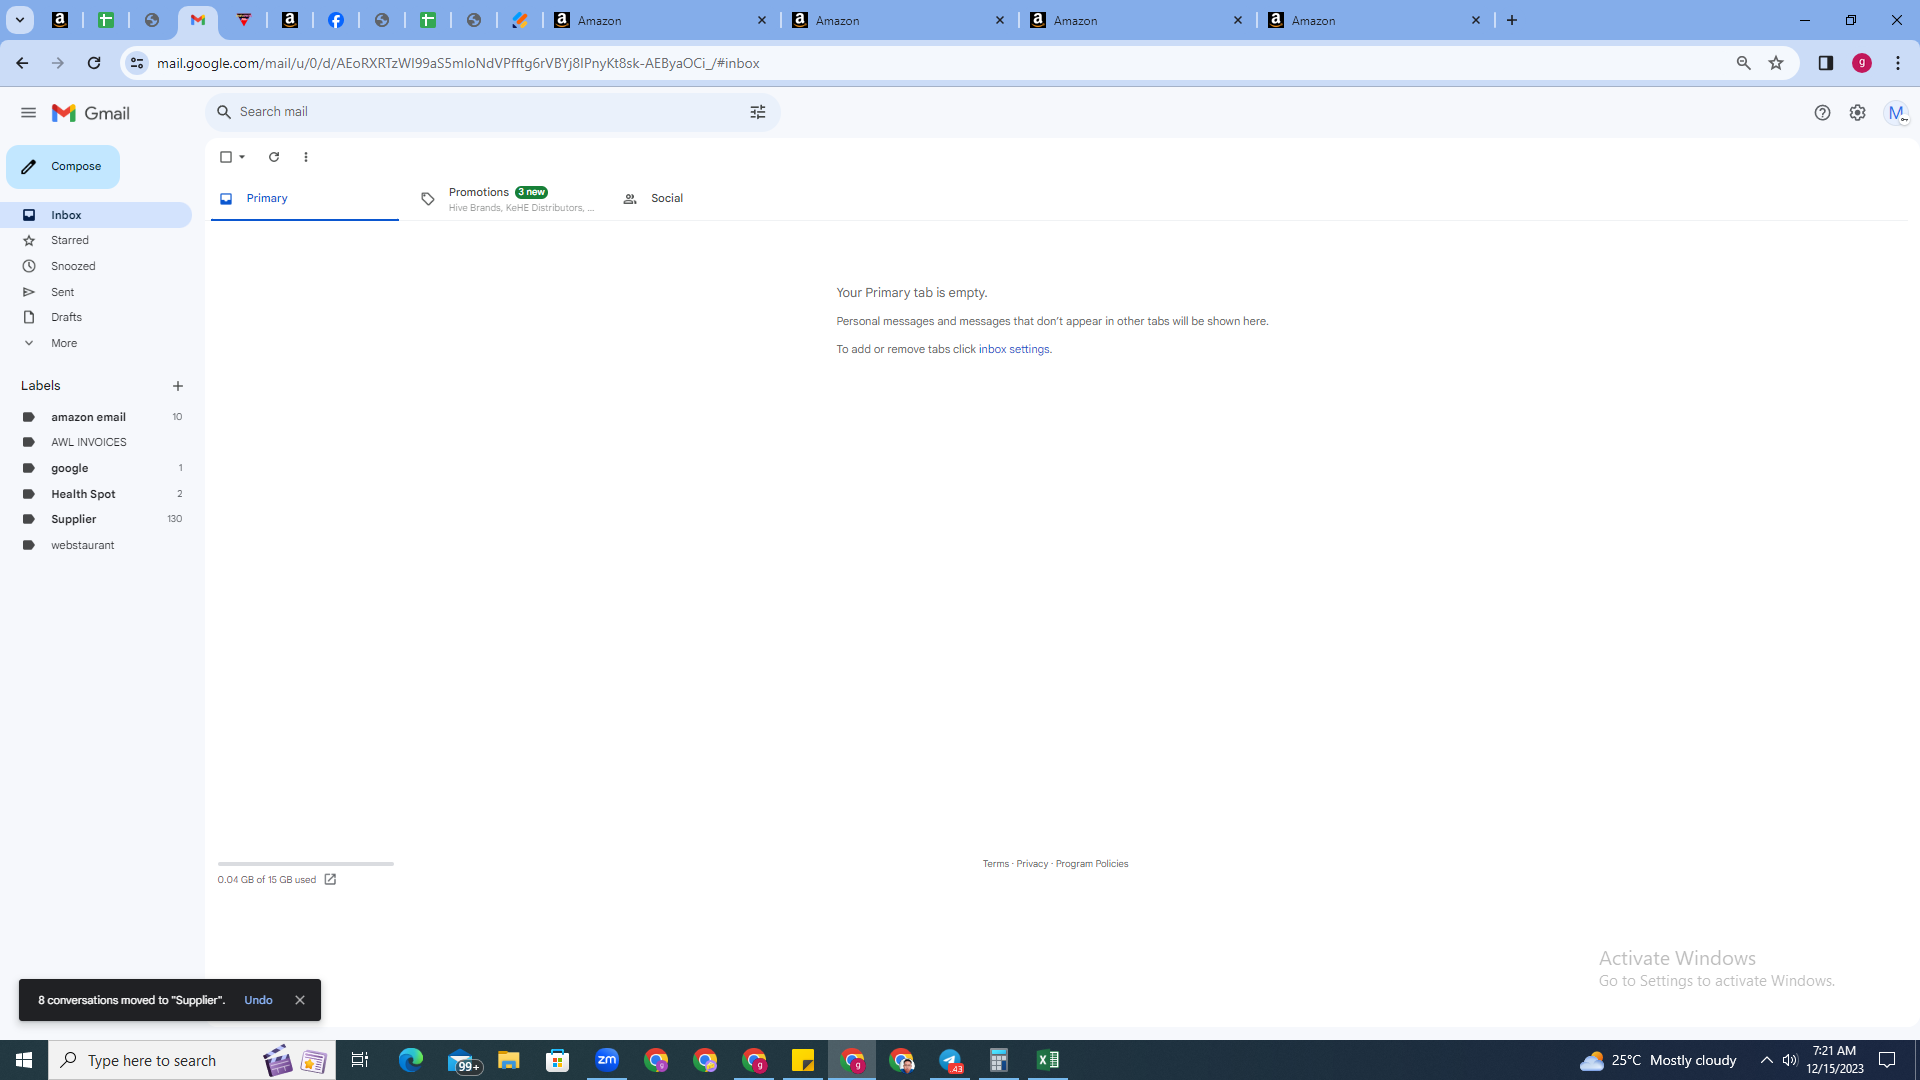Refresh the inbox
The width and height of the screenshot is (1920, 1080).
[x=274, y=157]
